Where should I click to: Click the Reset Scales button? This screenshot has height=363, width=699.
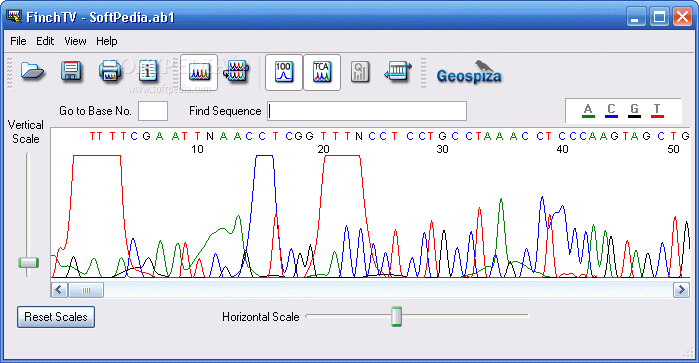(x=56, y=317)
